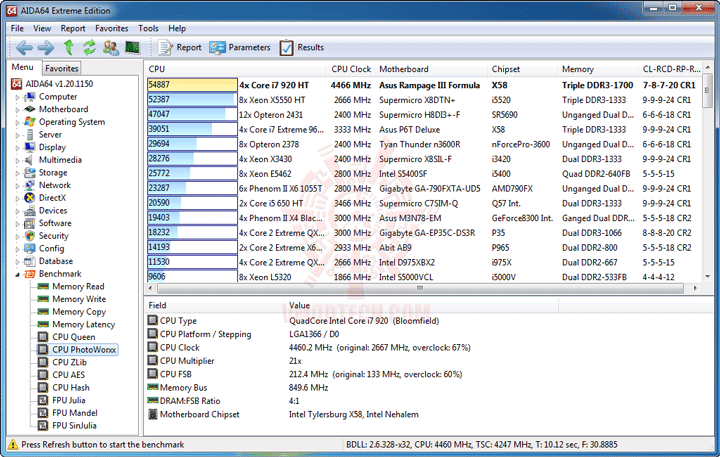
Task: Click the horizontal scrollbar of results list
Action: pyautogui.click(x=420, y=288)
